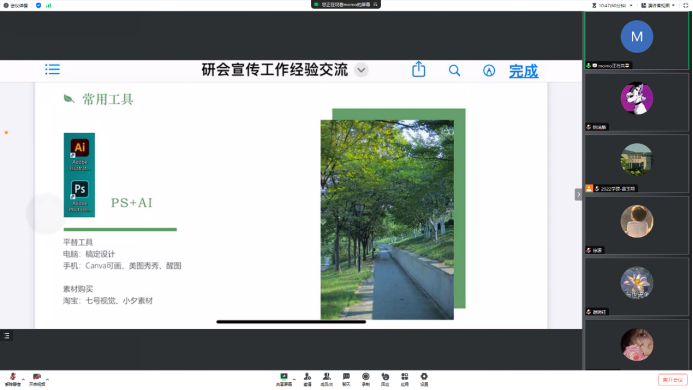The image size is (693, 390).
Task: Open meeting settings gear
Action: tap(424, 379)
